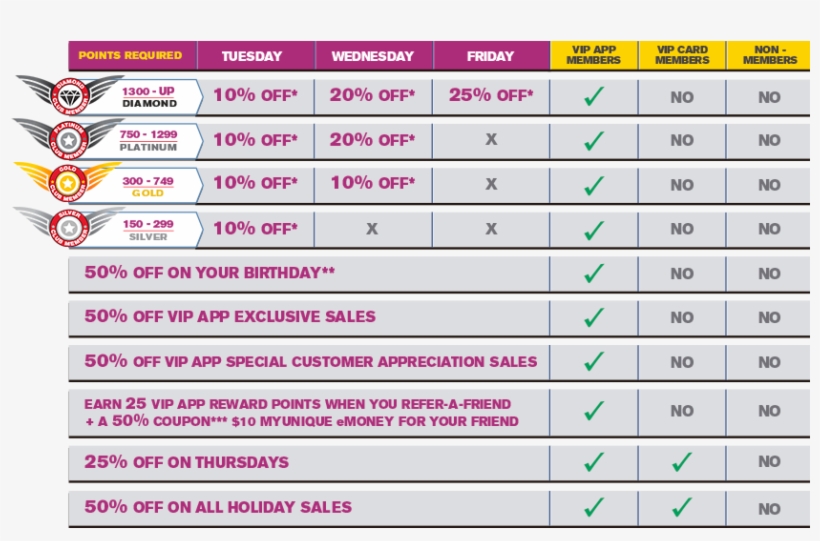Select the Wednesday column header
This screenshot has width=820, height=541.
point(372,56)
